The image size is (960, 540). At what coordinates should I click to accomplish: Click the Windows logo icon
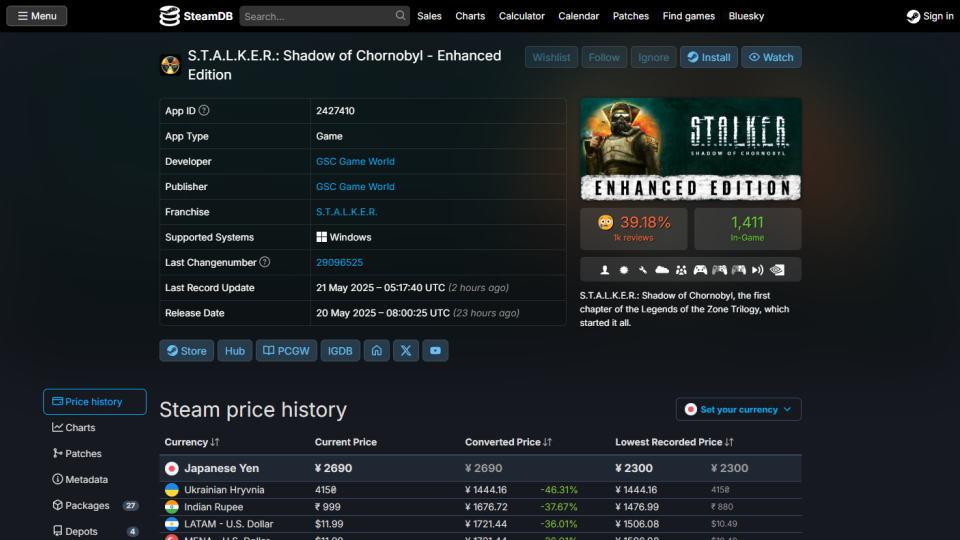pyautogui.click(x=321, y=237)
